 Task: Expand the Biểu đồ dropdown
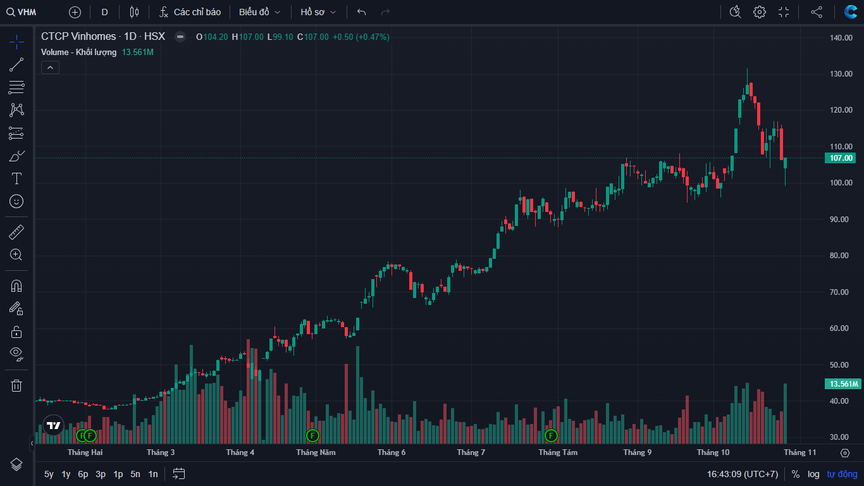[x=259, y=12]
